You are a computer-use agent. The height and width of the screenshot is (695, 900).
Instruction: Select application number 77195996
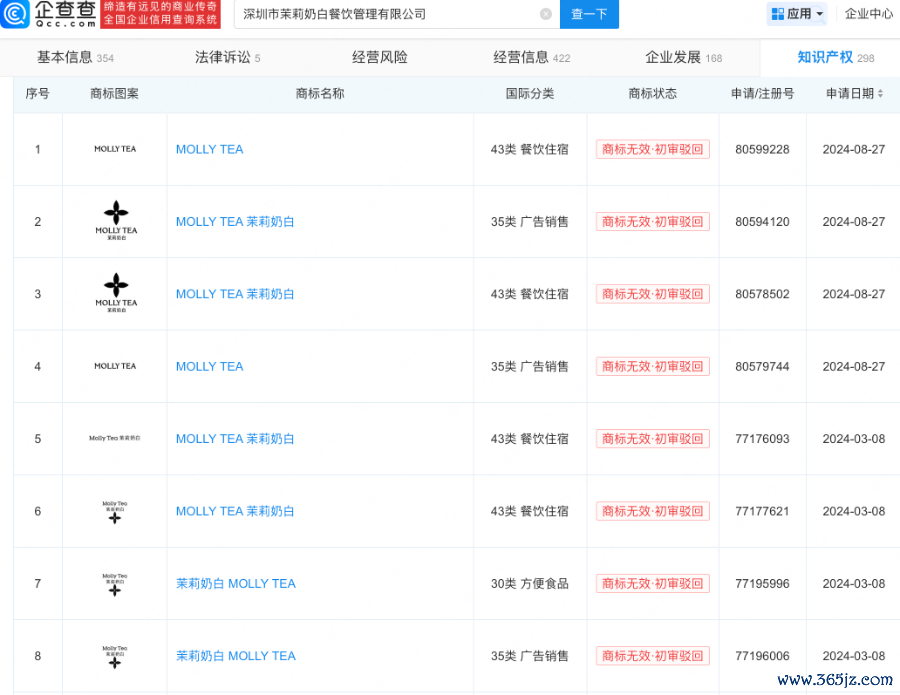click(762, 584)
